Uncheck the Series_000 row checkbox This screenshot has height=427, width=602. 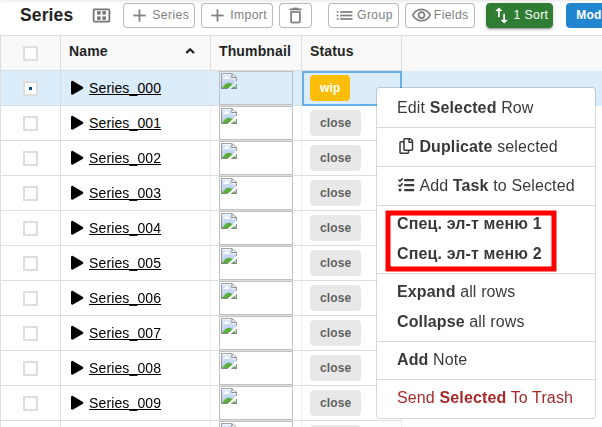point(30,88)
